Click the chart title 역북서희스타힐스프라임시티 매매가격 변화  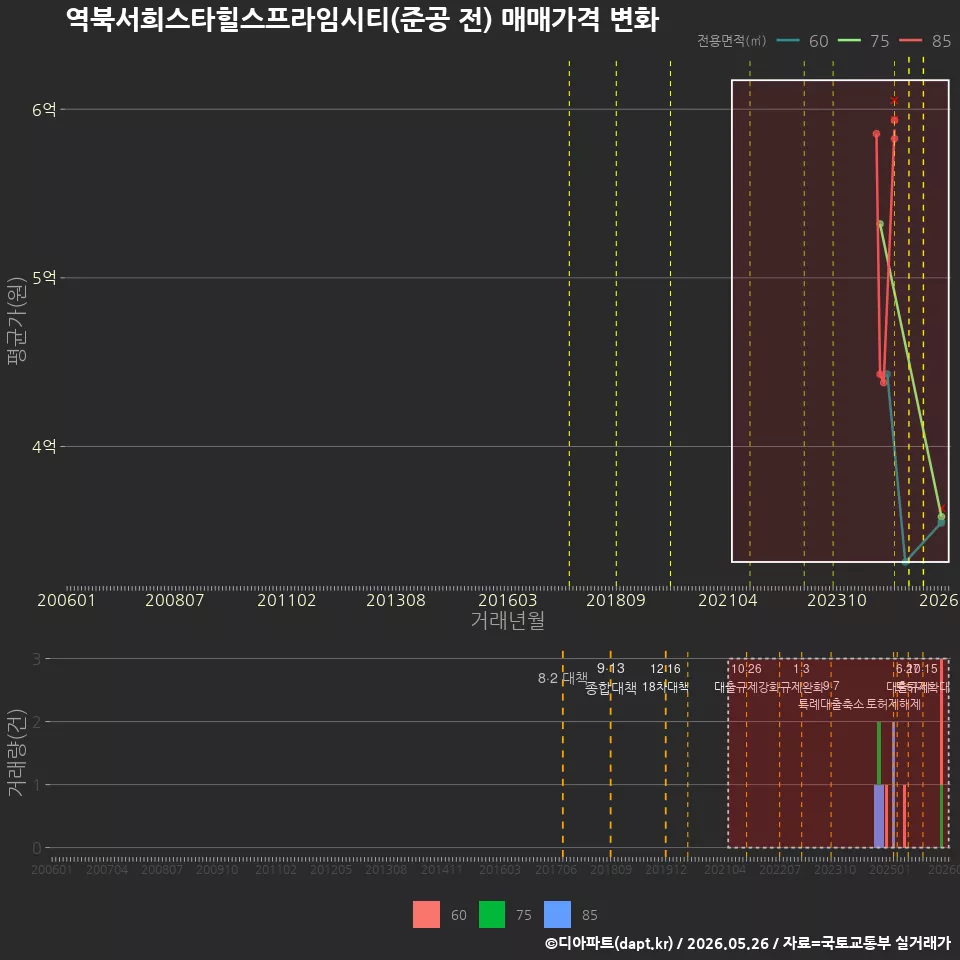point(362,19)
